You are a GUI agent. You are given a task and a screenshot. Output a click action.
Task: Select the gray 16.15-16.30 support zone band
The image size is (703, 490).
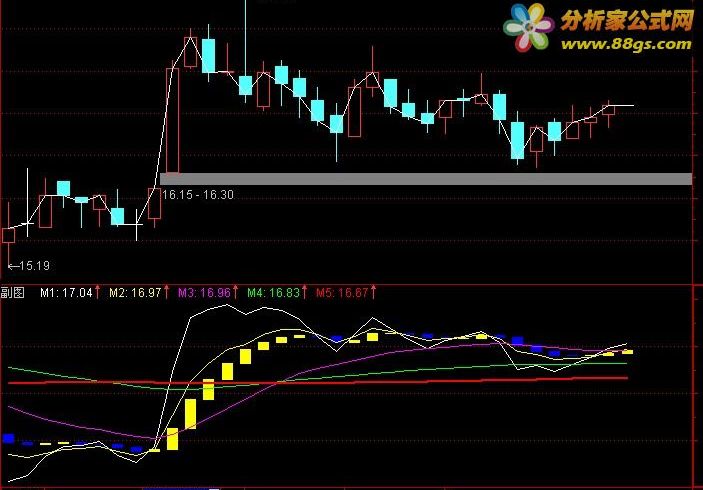point(426,179)
